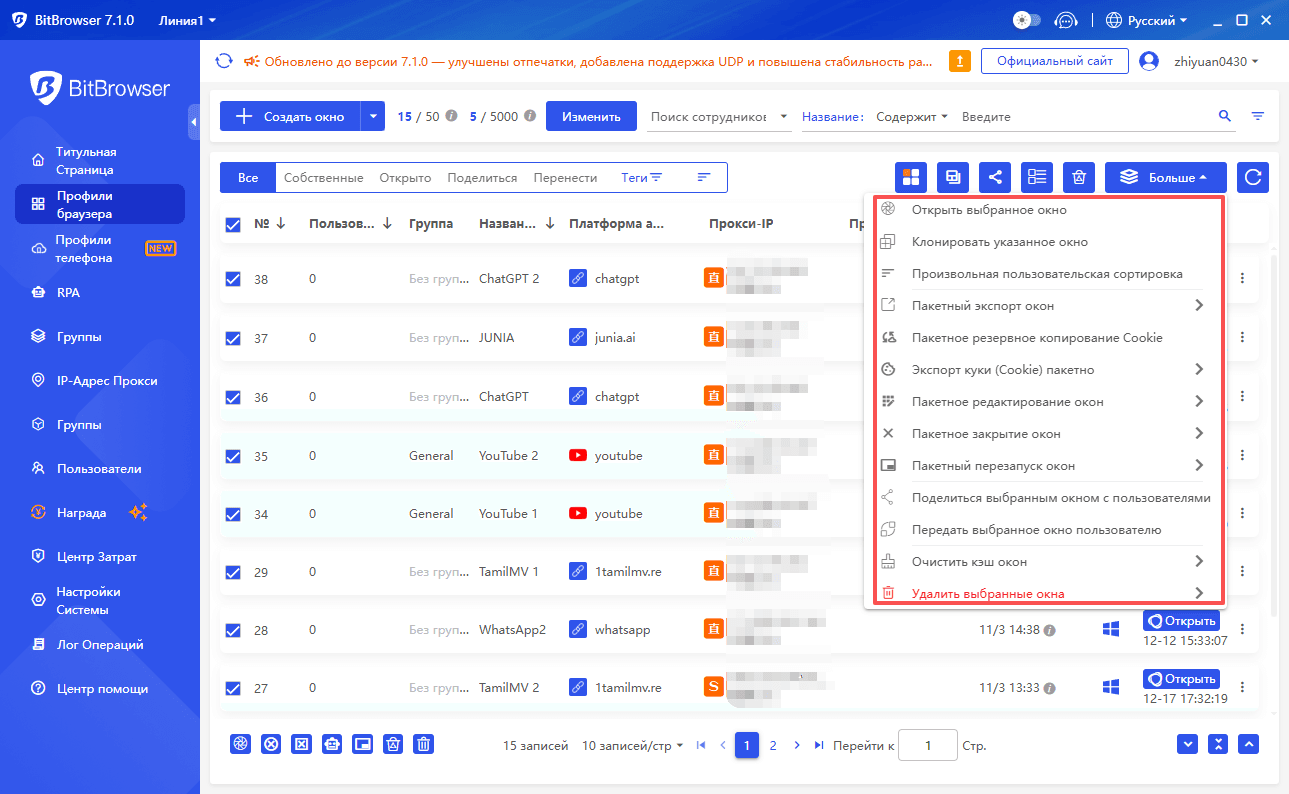The width and height of the screenshot is (1289, 794).
Task: Switch to the Собственные tab
Action: (x=322, y=176)
